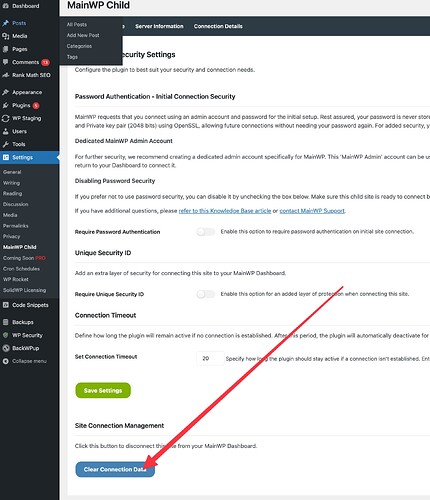Click the Set Connection Timeout field
430x500 pixels.
(210, 358)
